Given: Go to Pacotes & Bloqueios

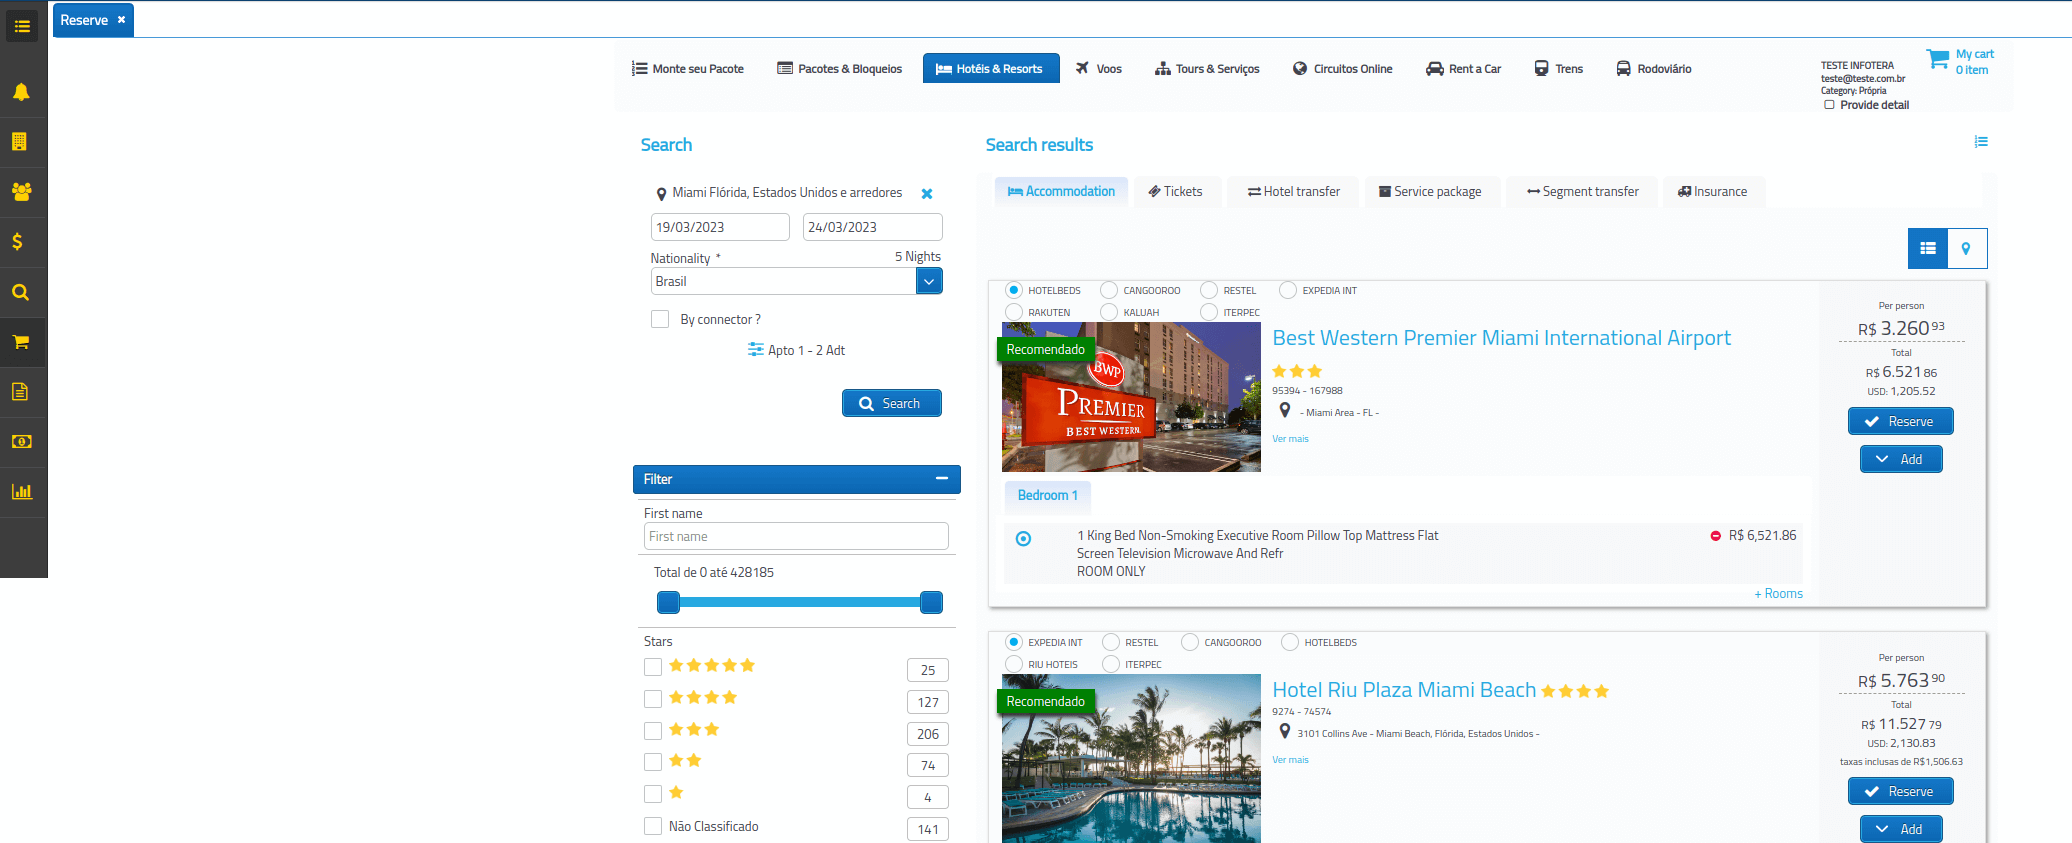Looking at the screenshot, I should point(840,69).
